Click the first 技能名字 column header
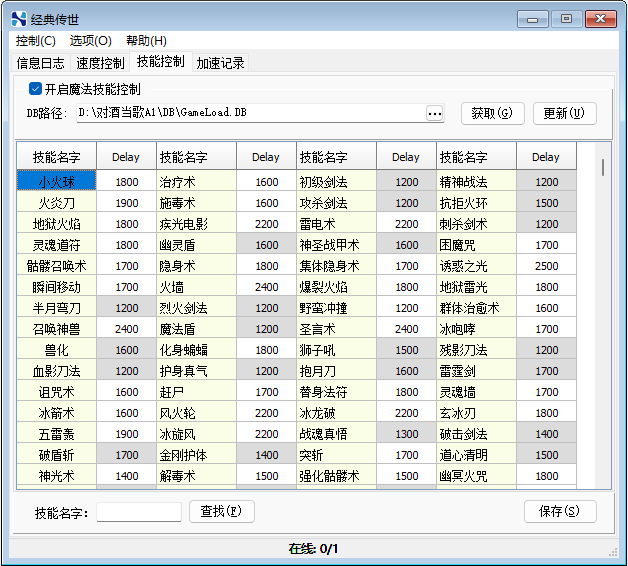This screenshot has width=628, height=566. pyautogui.click(x=56, y=157)
